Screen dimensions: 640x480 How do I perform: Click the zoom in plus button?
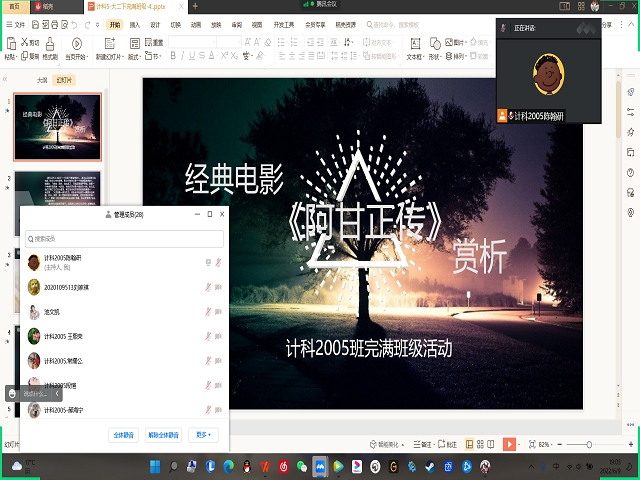pos(631,444)
